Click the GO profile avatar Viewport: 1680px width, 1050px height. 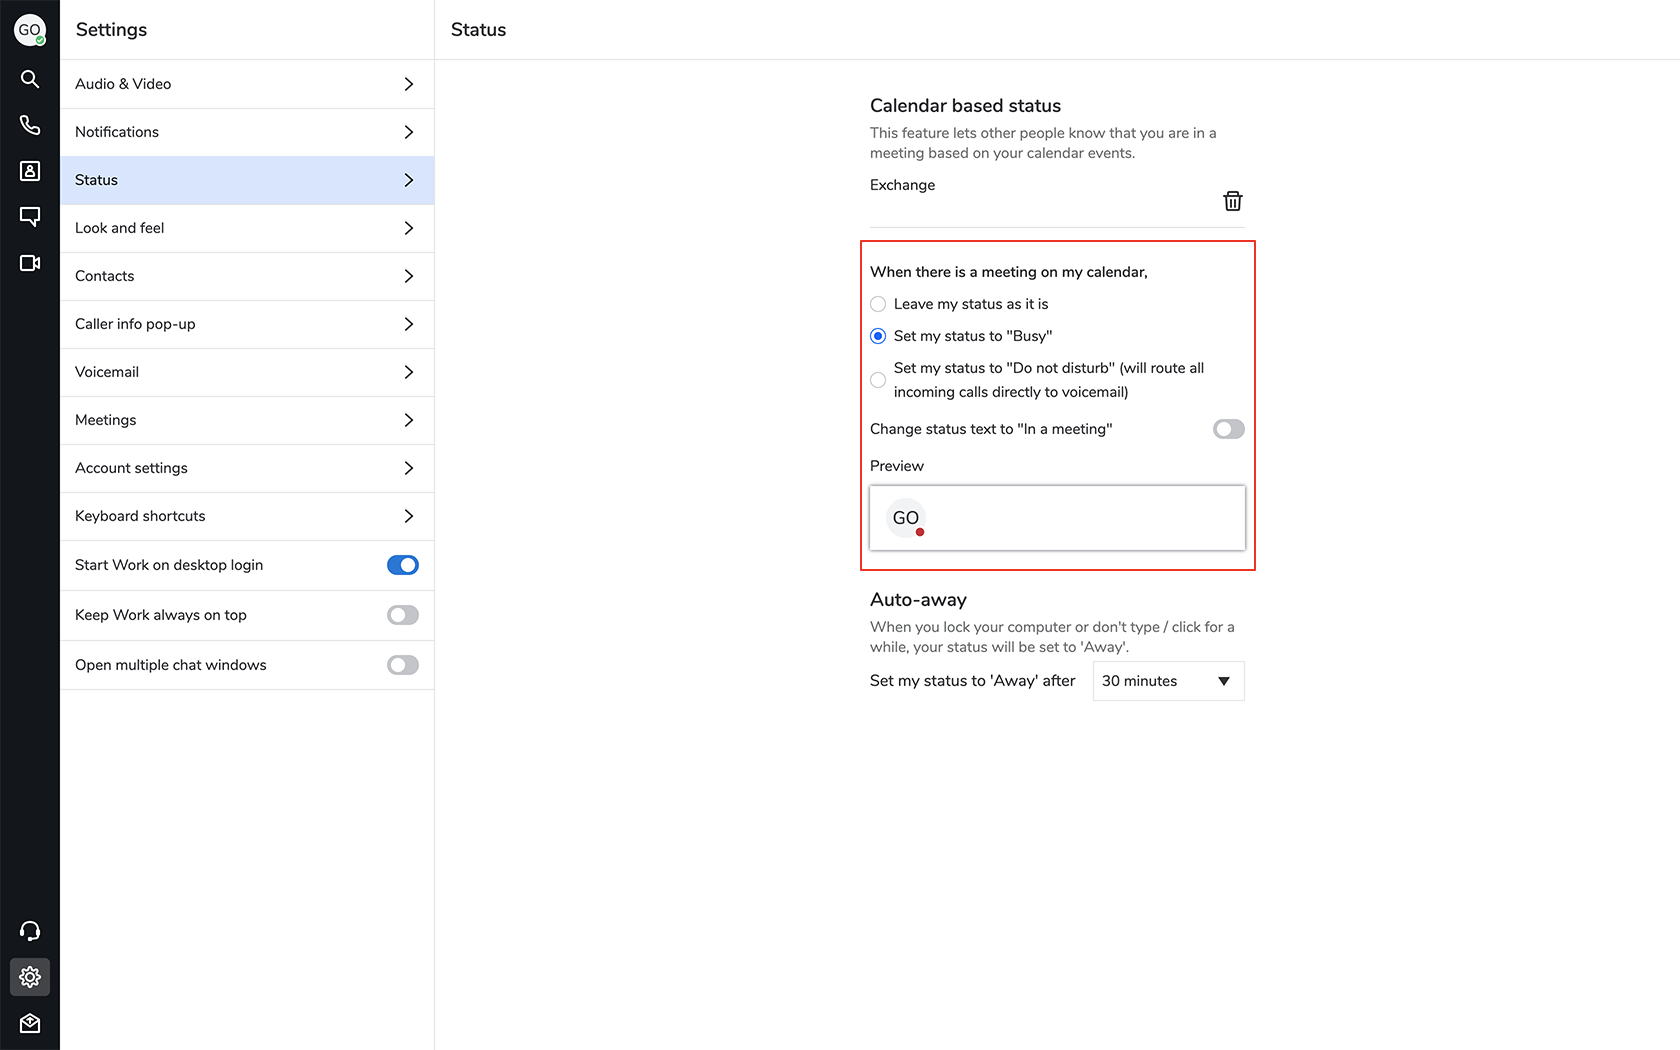coord(30,30)
